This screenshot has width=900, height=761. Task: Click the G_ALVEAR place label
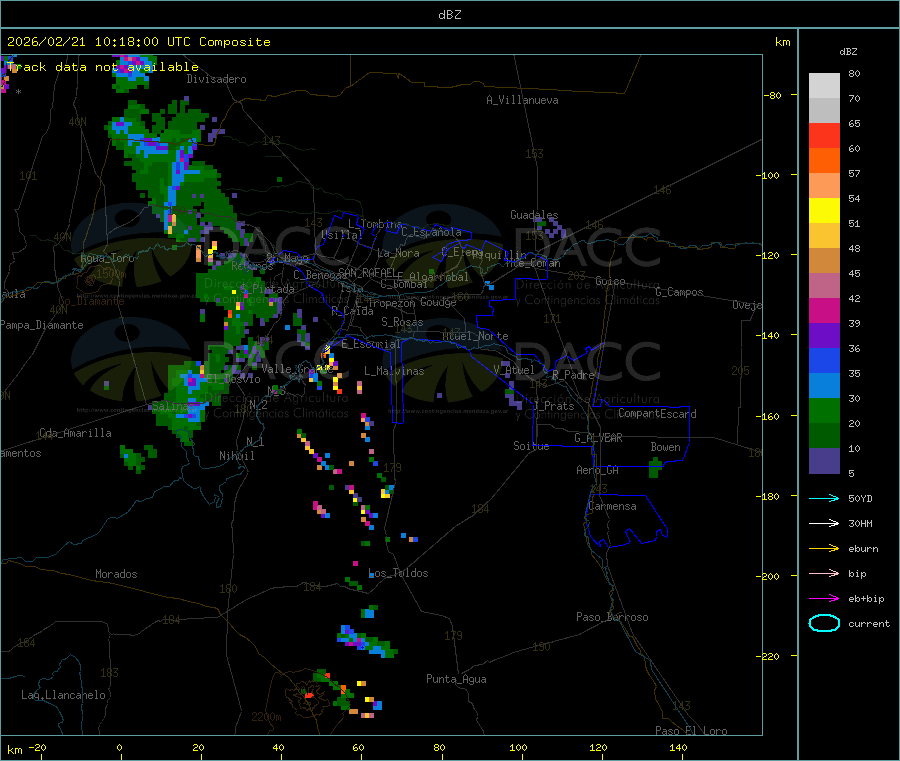click(598, 438)
